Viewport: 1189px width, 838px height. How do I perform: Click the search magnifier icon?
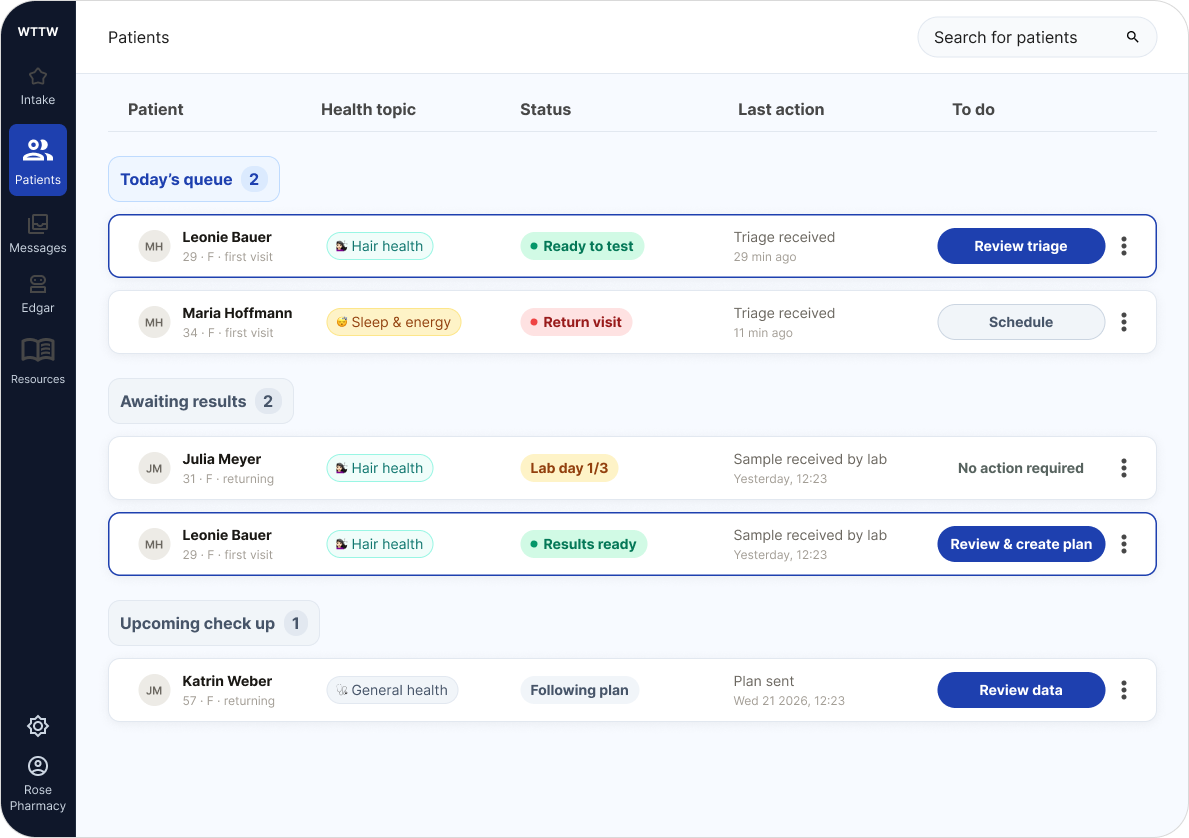pos(1132,37)
